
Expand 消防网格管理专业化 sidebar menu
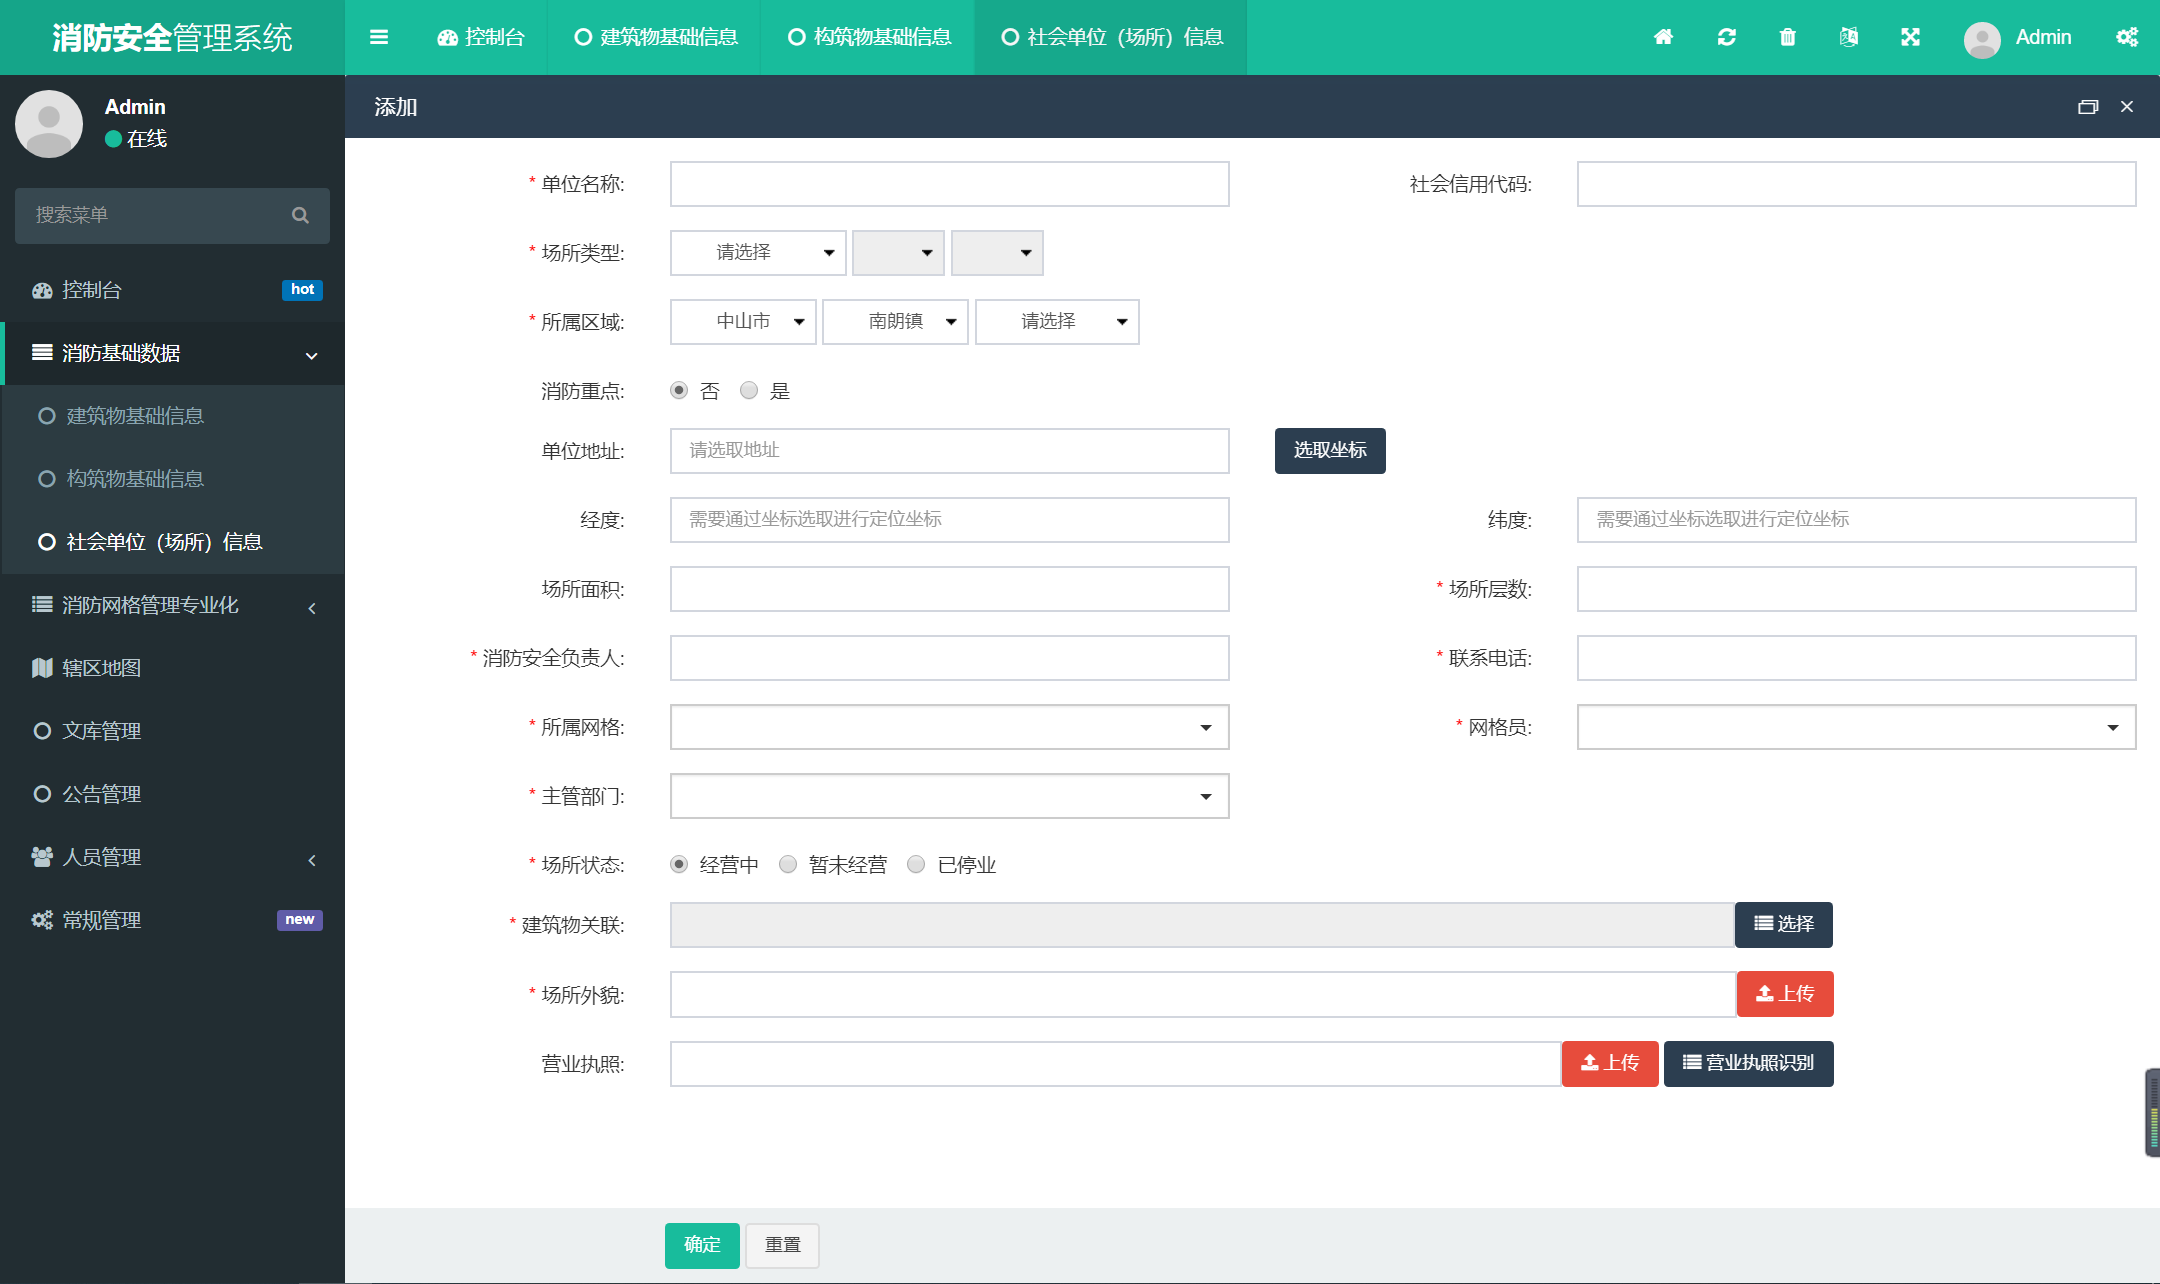coord(172,605)
